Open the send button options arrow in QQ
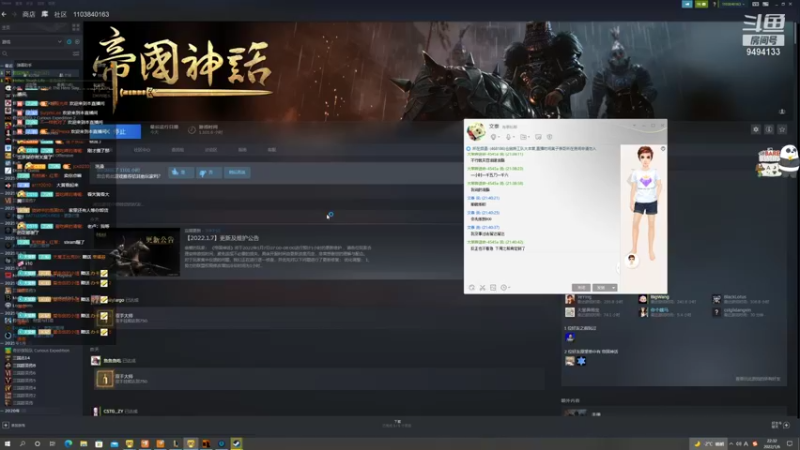800x450 pixels. pyautogui.click(x=614, y=288)
